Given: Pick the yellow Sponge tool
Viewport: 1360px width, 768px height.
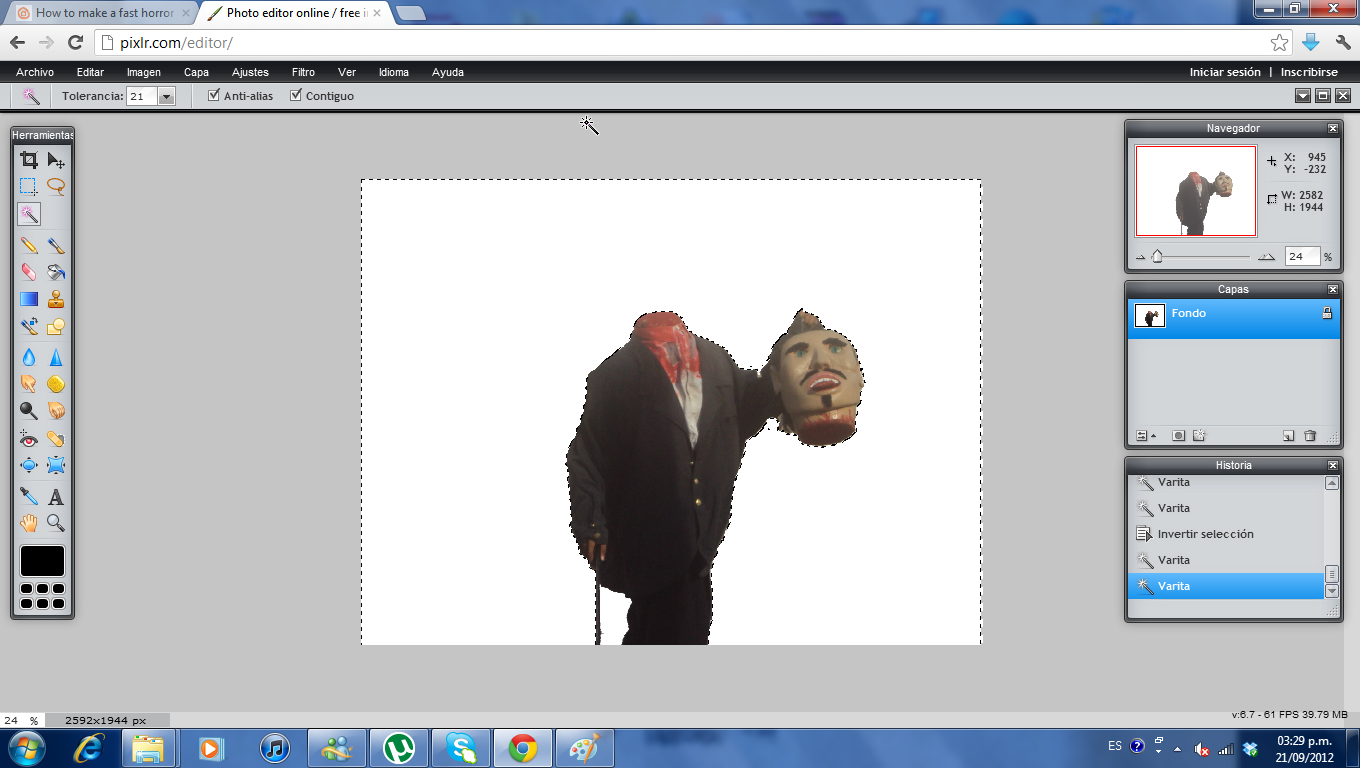Looking at the screenshot, I should 56,383.
